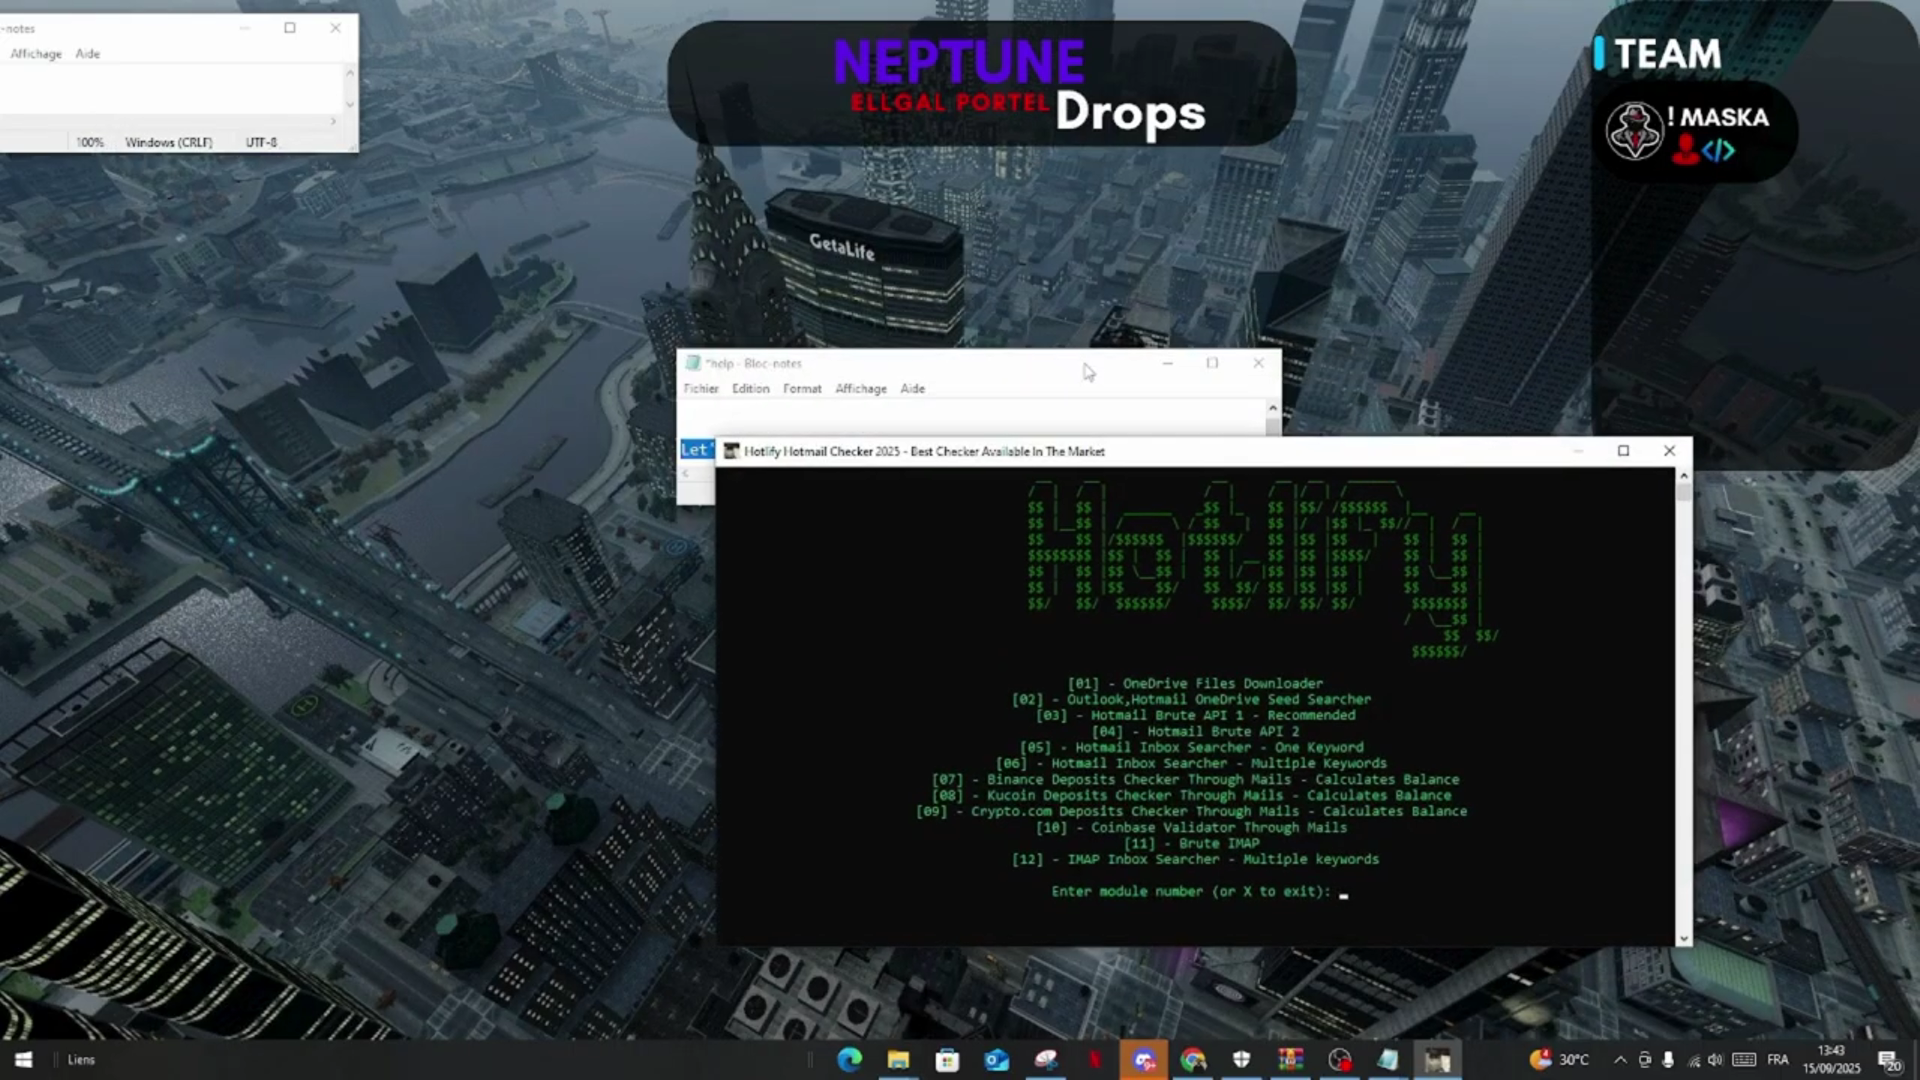Open WinRAR from the taskbar
Screen dimensions: 1920x1080
click(x=1290, y=1060)
